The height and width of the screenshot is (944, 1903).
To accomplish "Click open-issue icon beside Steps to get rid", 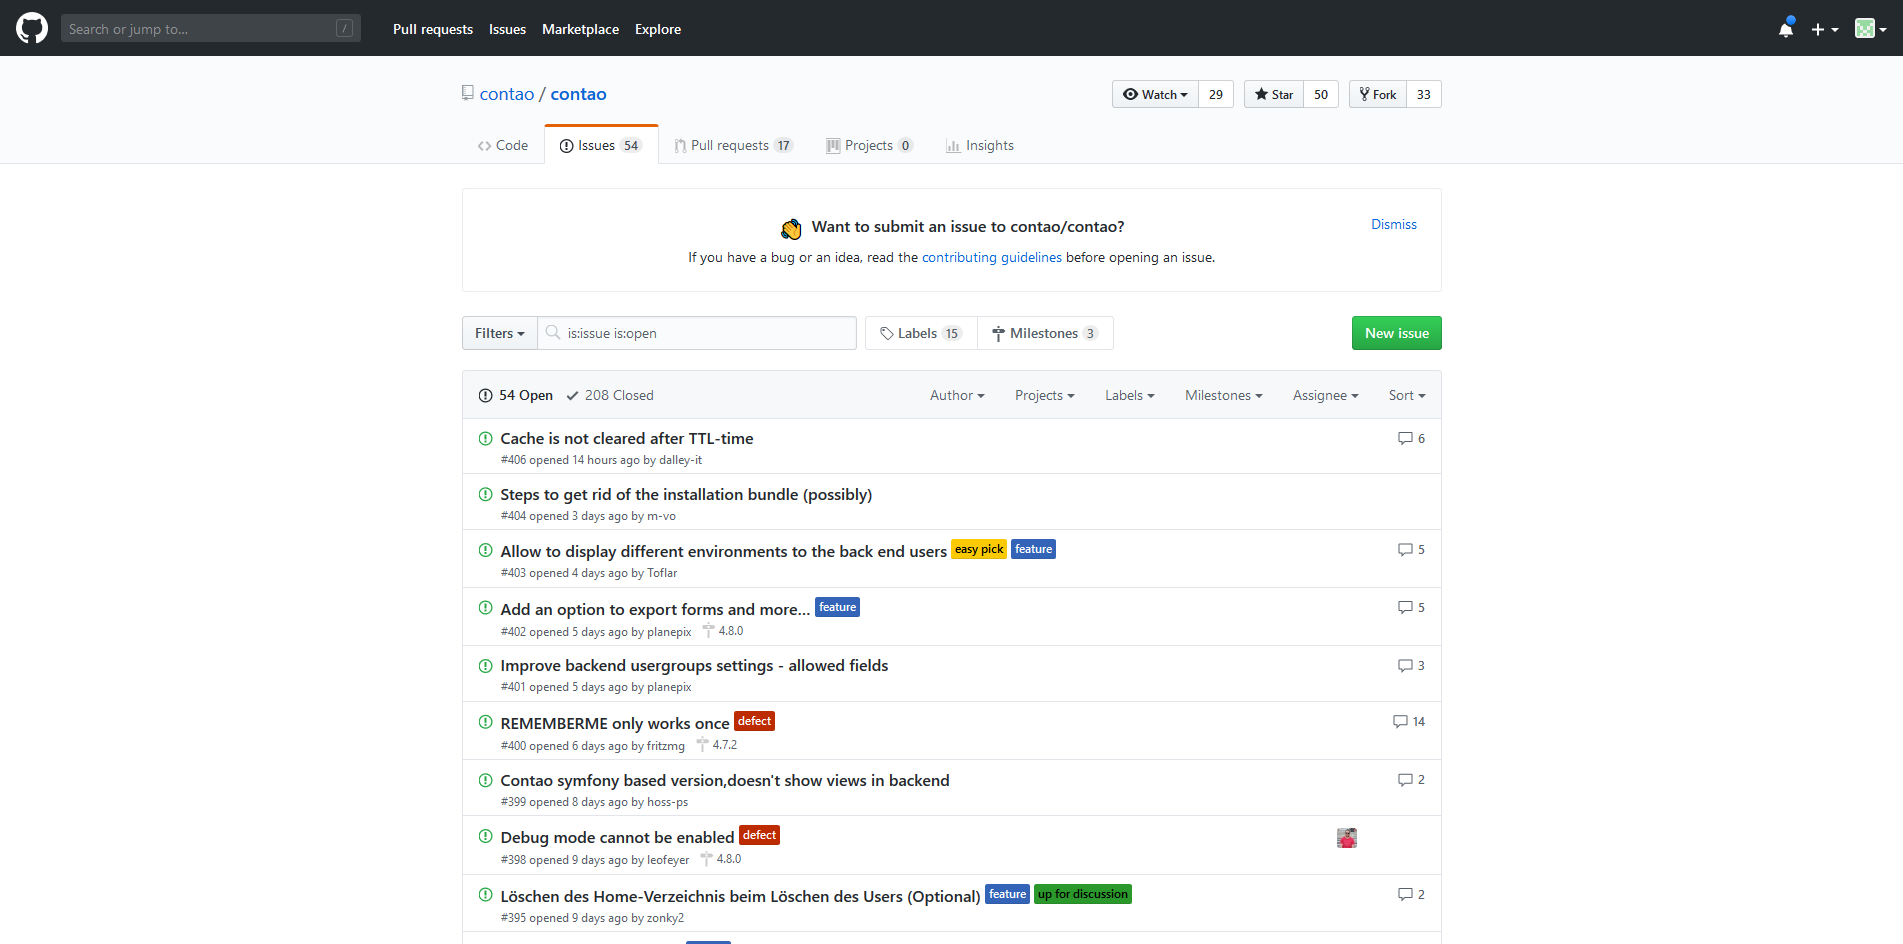I will coord(486,494).
